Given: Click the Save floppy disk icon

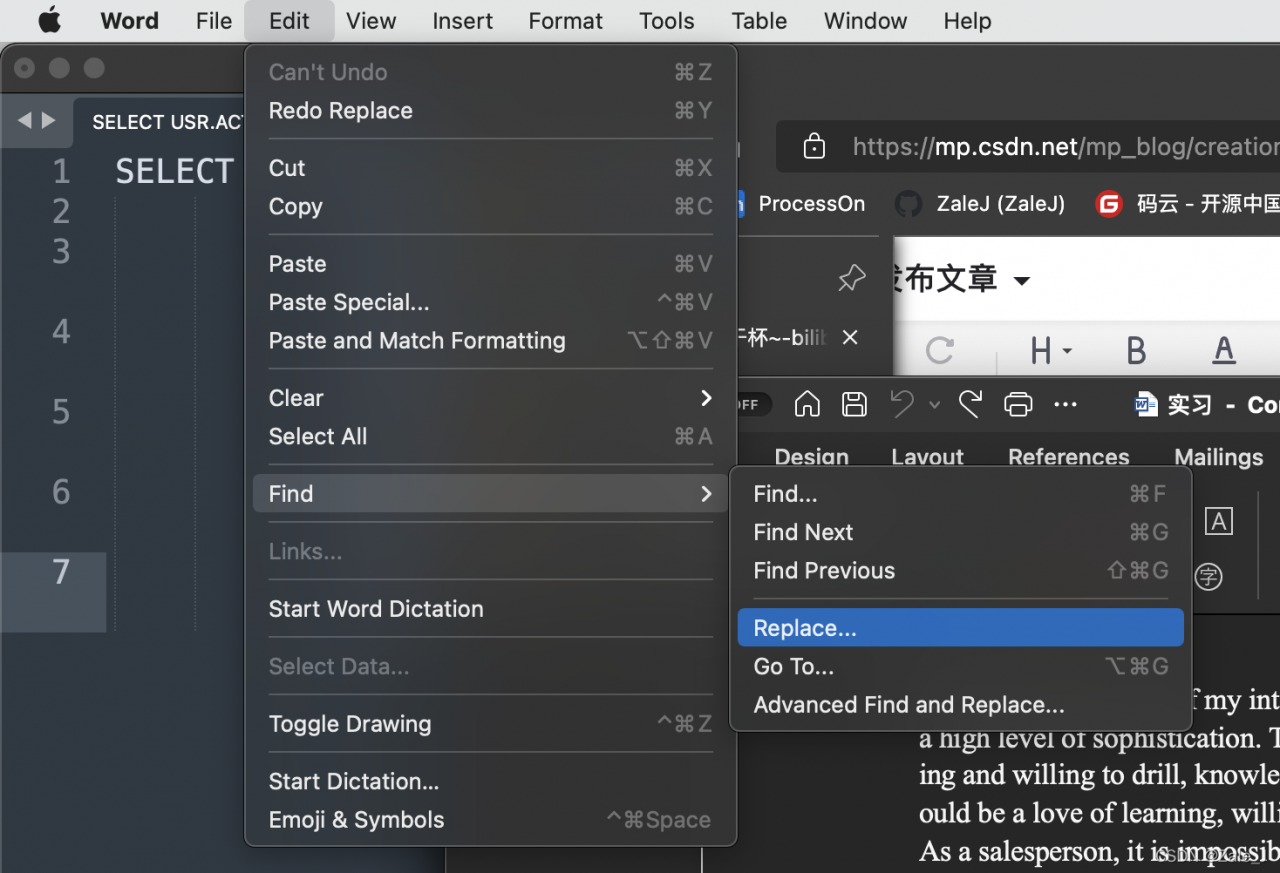Looking at the screenshot, I should [854, 404].
